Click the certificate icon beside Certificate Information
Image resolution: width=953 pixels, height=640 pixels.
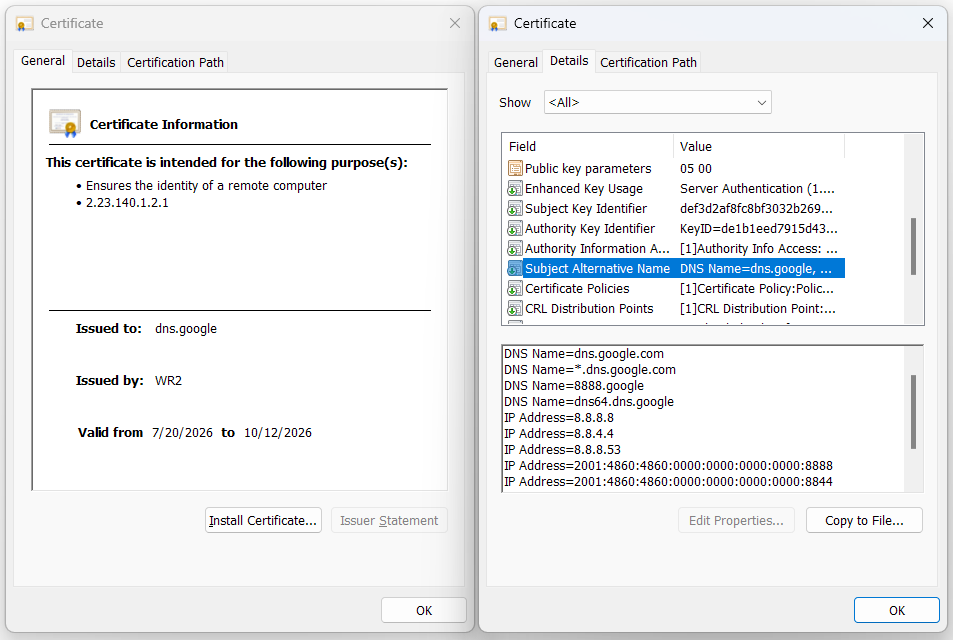tap(65, 123)
